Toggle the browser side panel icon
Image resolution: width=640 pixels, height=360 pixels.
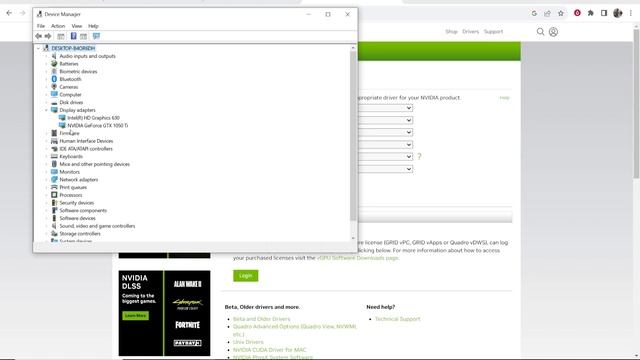(604, 13)
